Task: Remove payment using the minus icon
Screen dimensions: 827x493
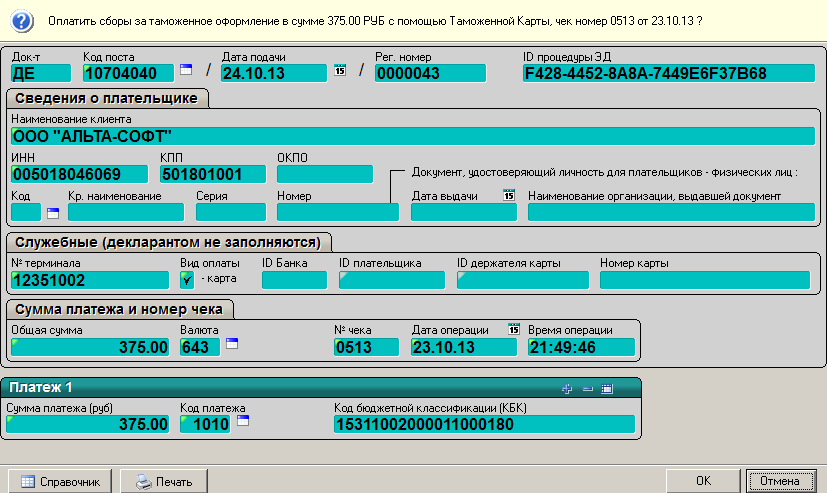Action: (587, 388)
